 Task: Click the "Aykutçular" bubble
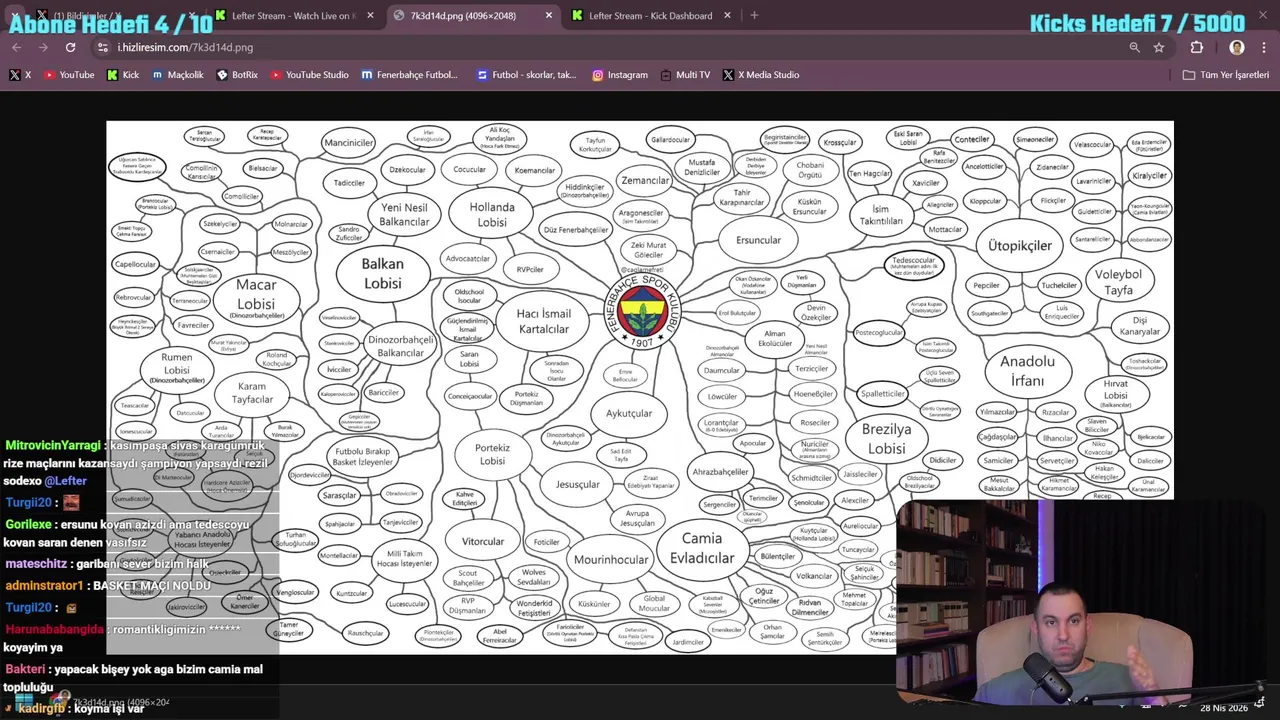click(629, 413)
